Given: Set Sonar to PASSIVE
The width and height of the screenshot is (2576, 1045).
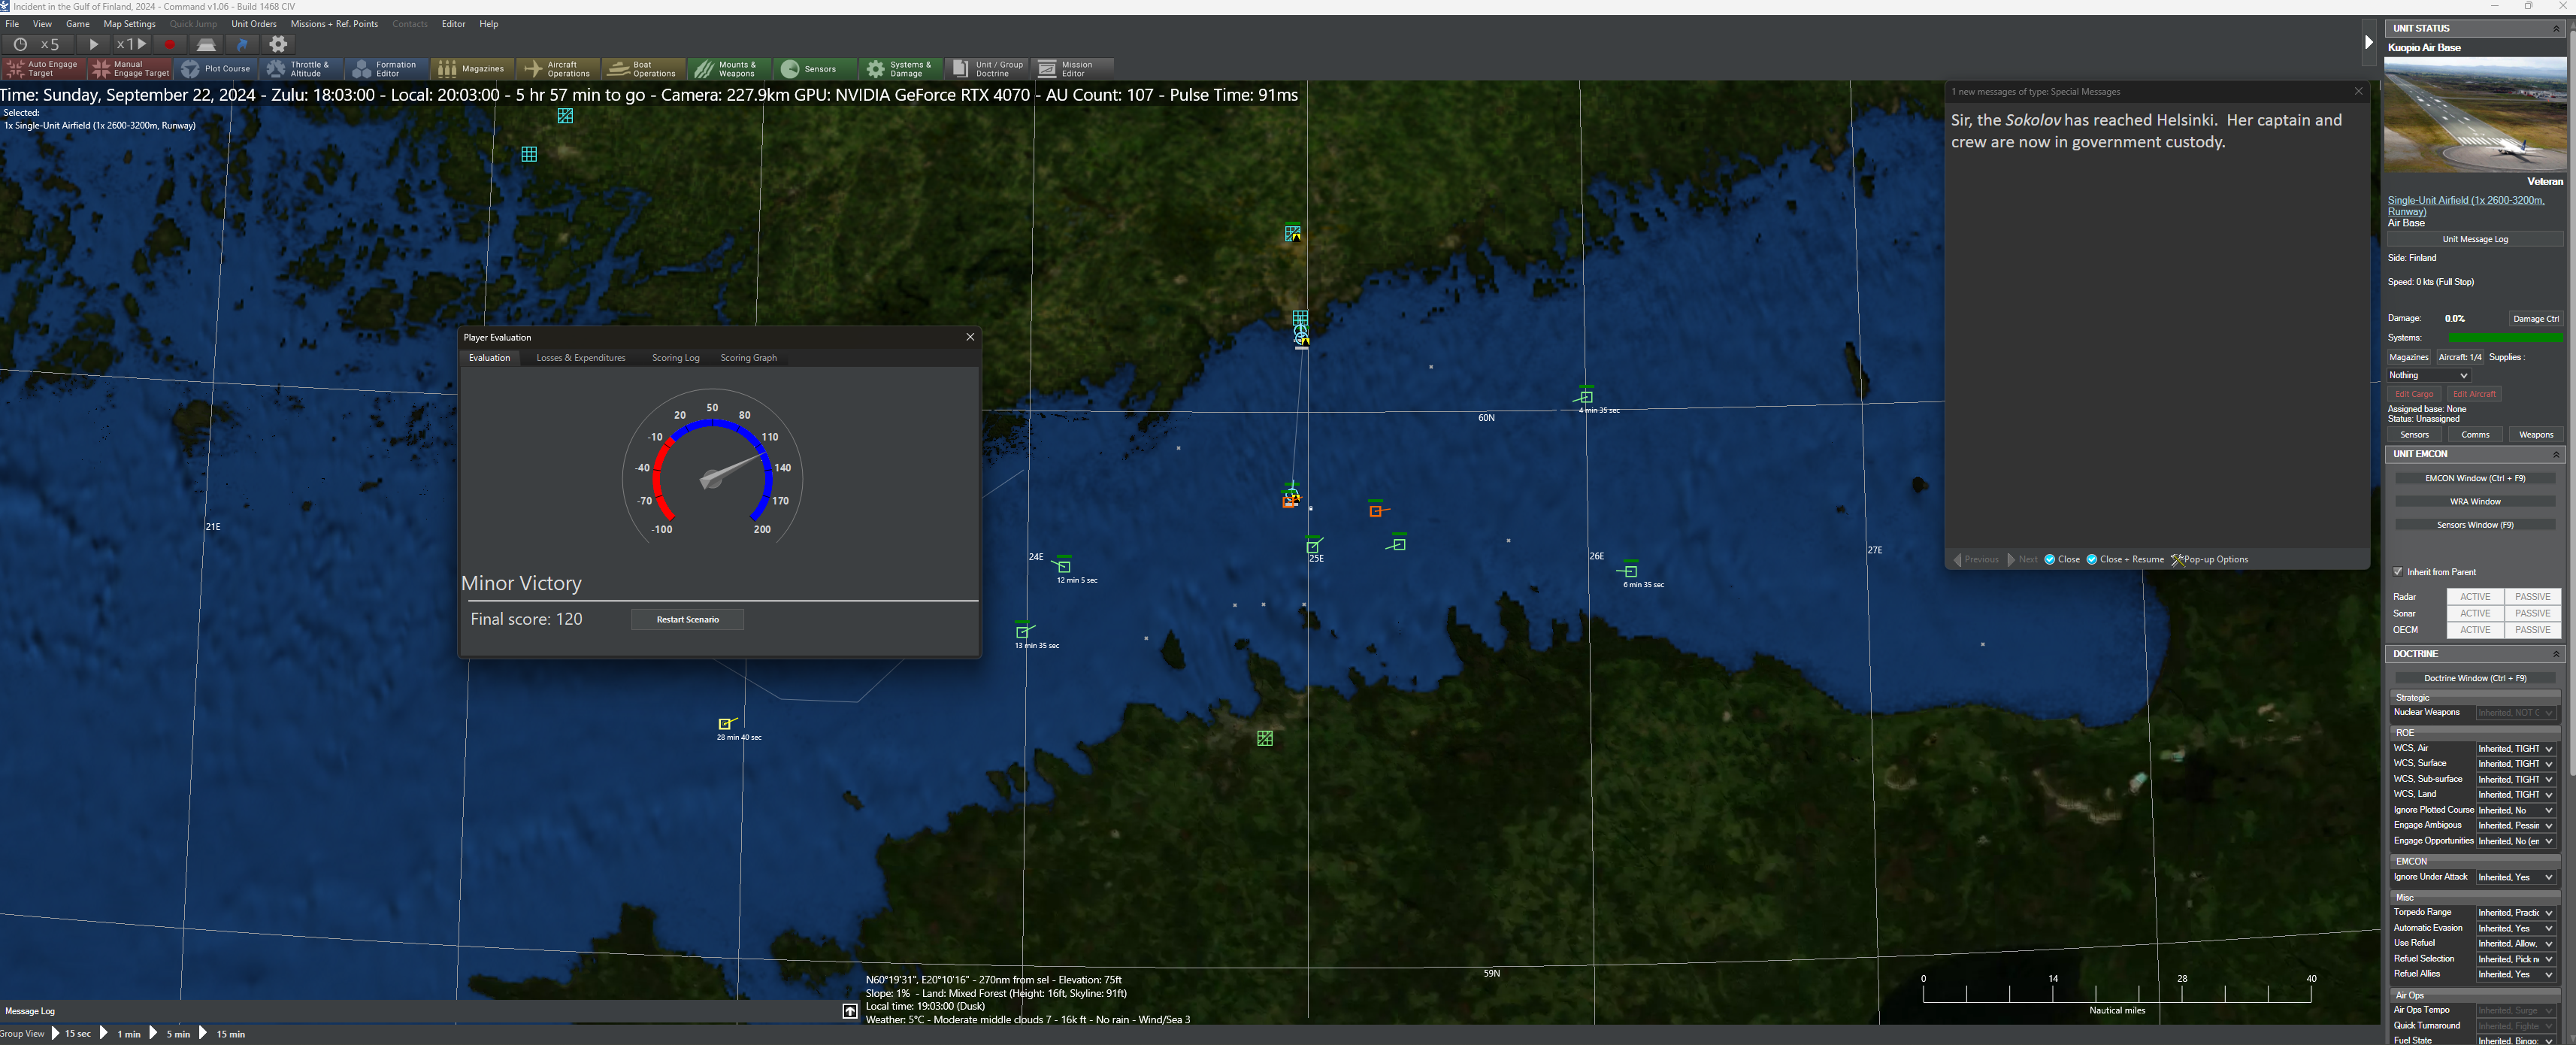Looking at the screenshot, I should (x=2532, y=613).
